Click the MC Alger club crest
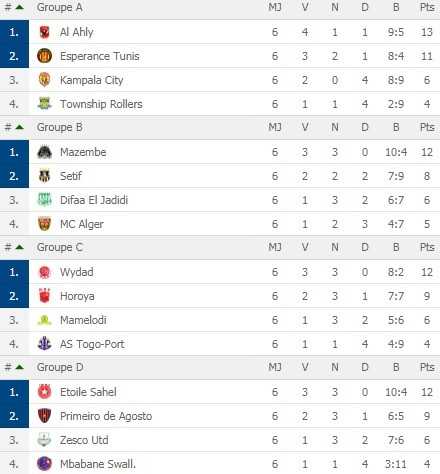Viewport: 440px width, 474px height. point(44,224)
